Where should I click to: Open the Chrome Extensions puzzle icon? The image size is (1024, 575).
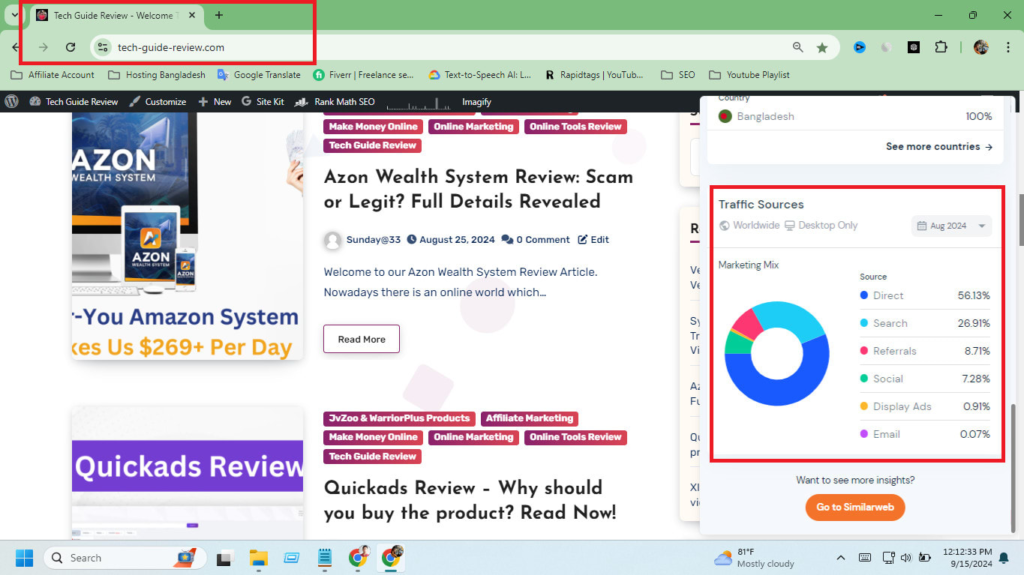click(x=941, y=47)
